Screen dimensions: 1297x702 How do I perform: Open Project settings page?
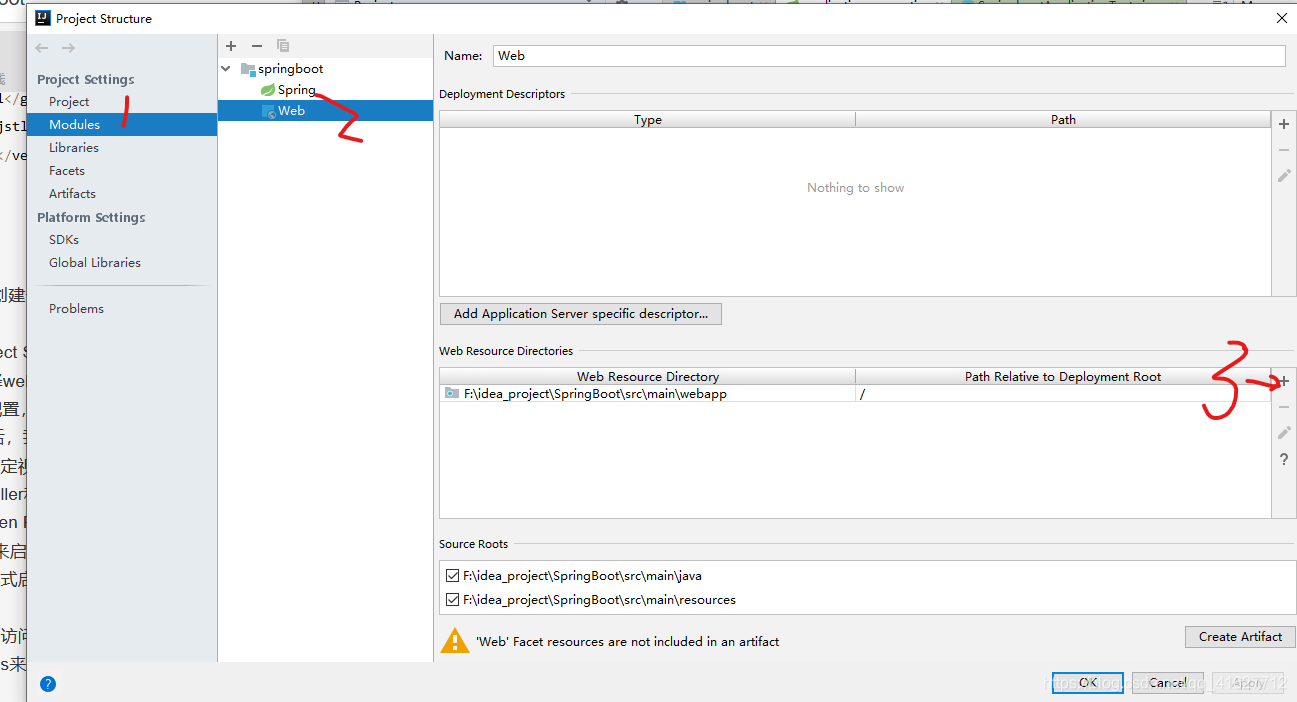click(x=69, y=102)
